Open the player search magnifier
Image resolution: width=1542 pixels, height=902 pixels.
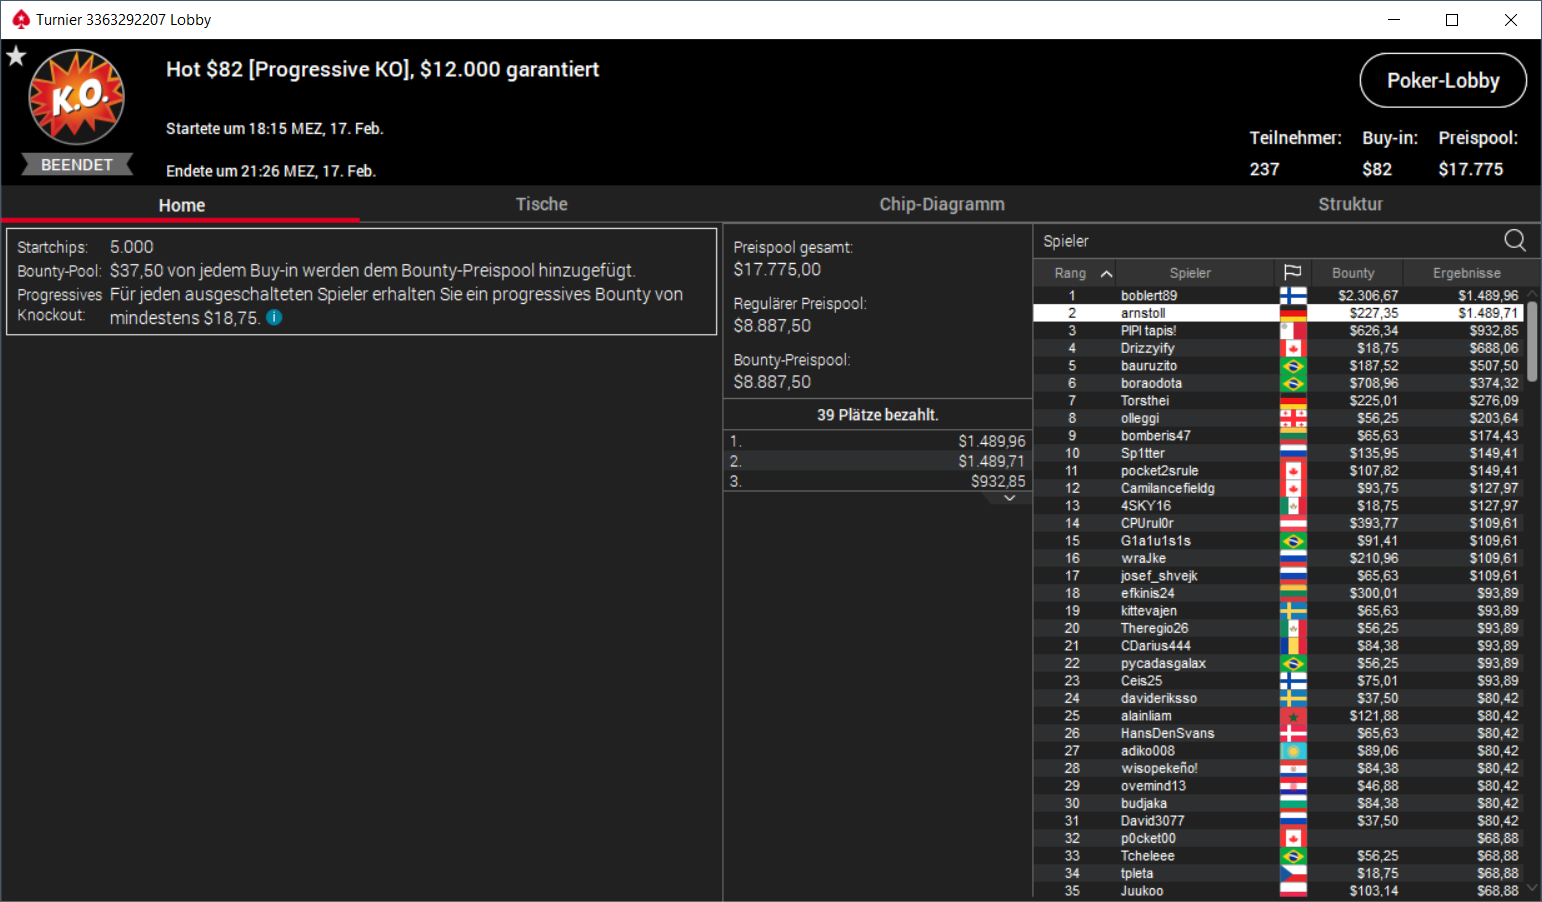coord(1515,240)
